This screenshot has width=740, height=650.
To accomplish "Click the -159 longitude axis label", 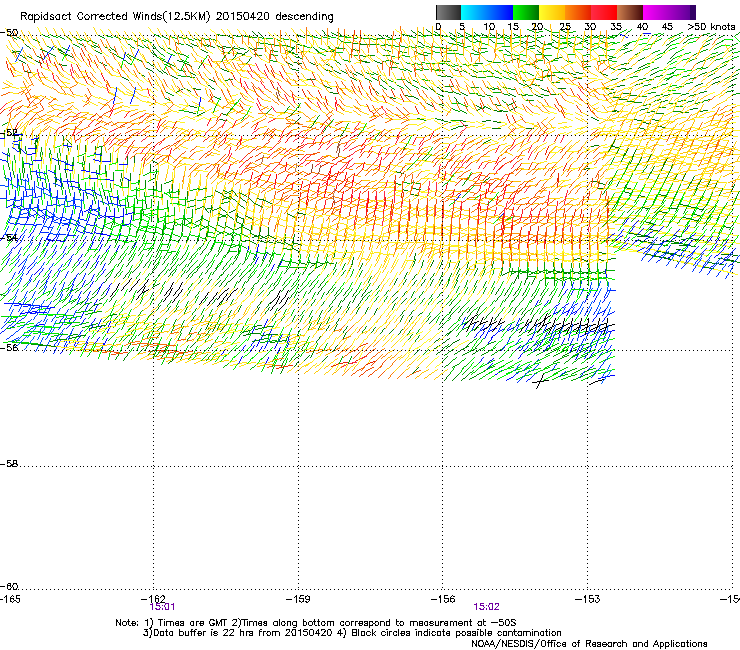I will click(298, 599).
